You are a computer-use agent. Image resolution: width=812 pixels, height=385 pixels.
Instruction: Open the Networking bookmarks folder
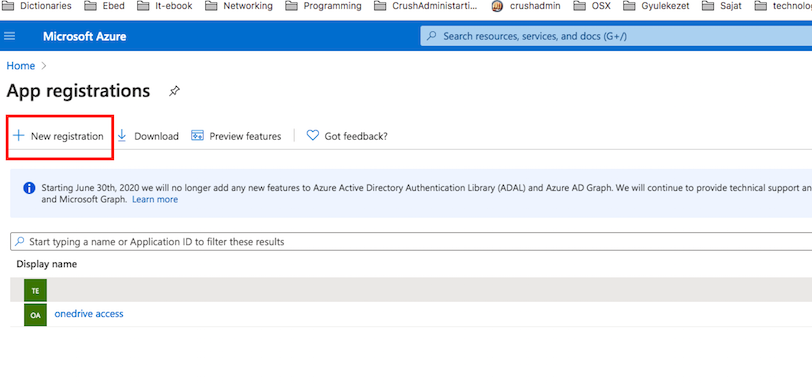click(x=239, y=6)
